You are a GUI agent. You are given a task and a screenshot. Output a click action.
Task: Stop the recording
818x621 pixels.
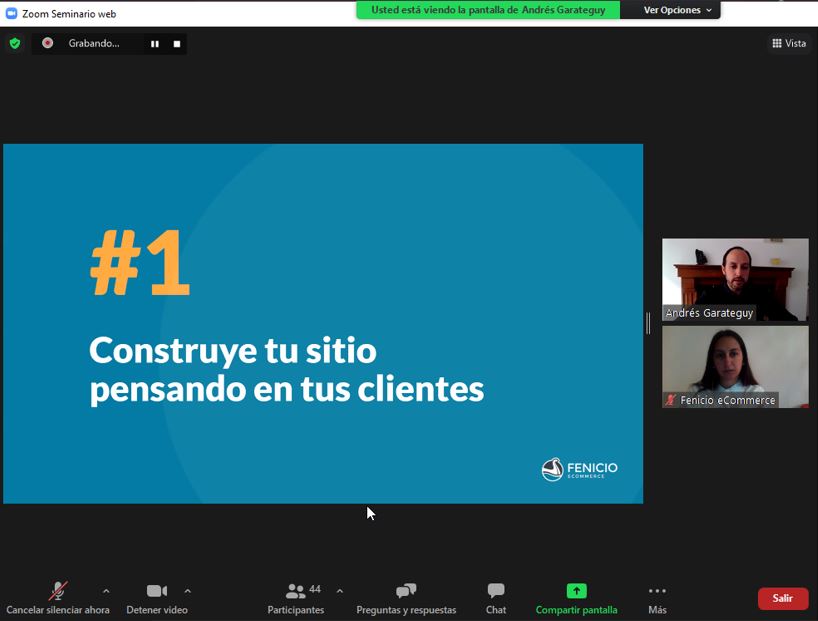177,44
